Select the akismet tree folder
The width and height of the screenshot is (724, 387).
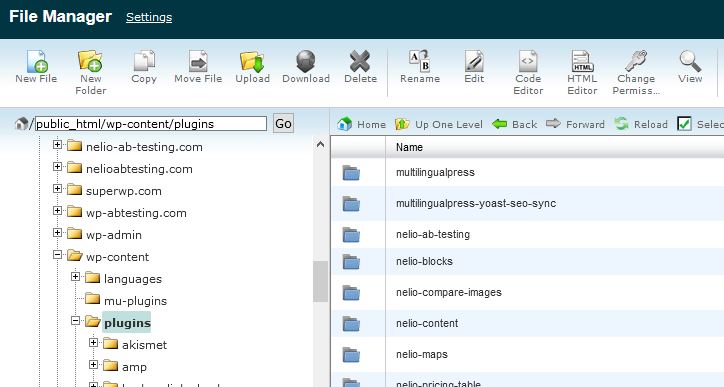pyautogui.click(x=145, y=345)
